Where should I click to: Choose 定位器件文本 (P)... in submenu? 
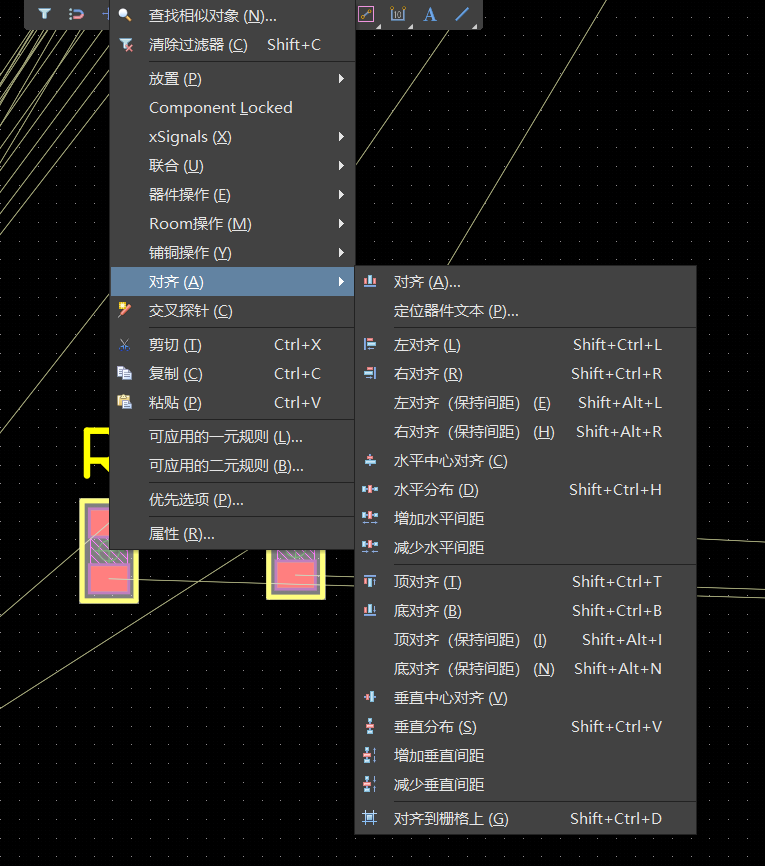525,311
